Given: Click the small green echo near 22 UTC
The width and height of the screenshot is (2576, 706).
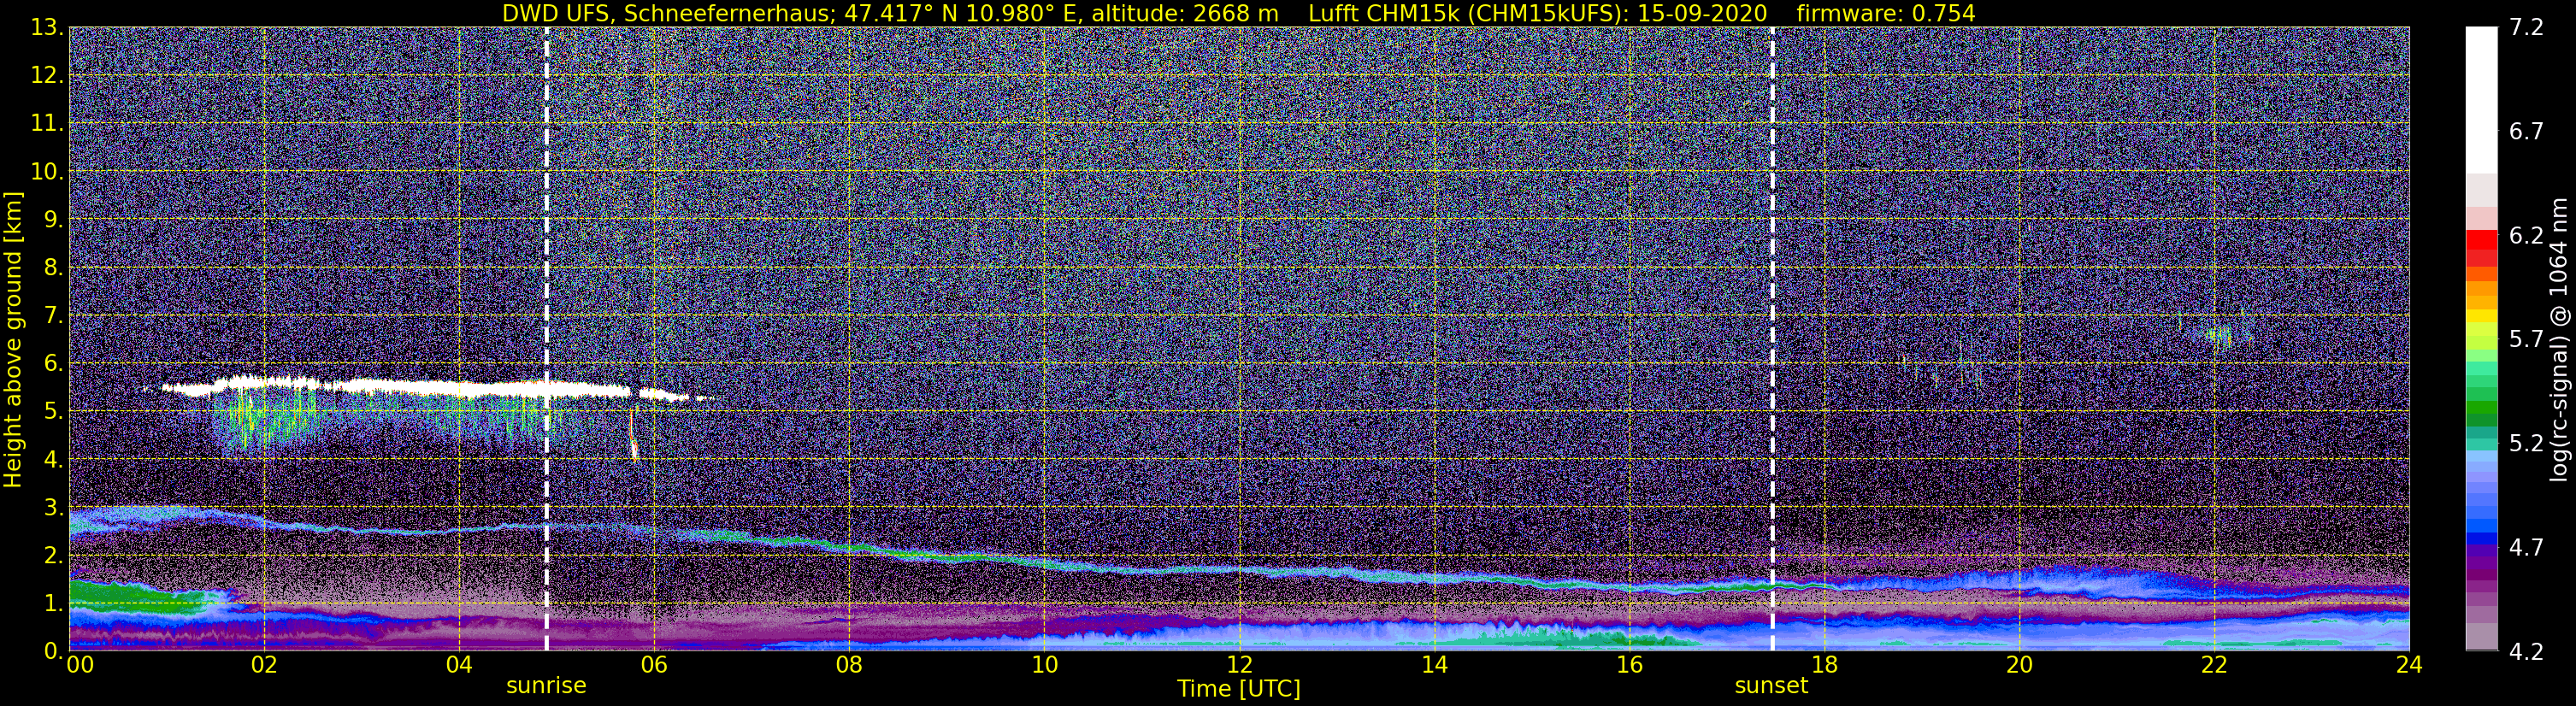Looking at the screenshot, I should tap(2218, 336).
